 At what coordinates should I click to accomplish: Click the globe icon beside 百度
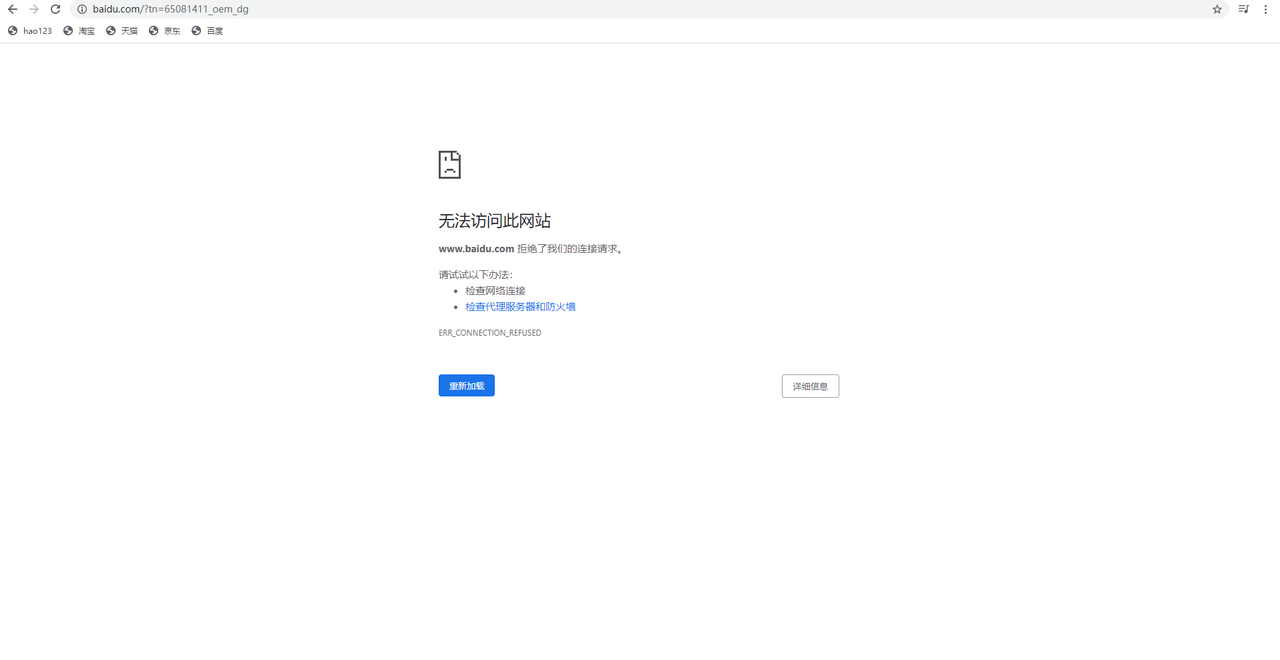point(197,31)
